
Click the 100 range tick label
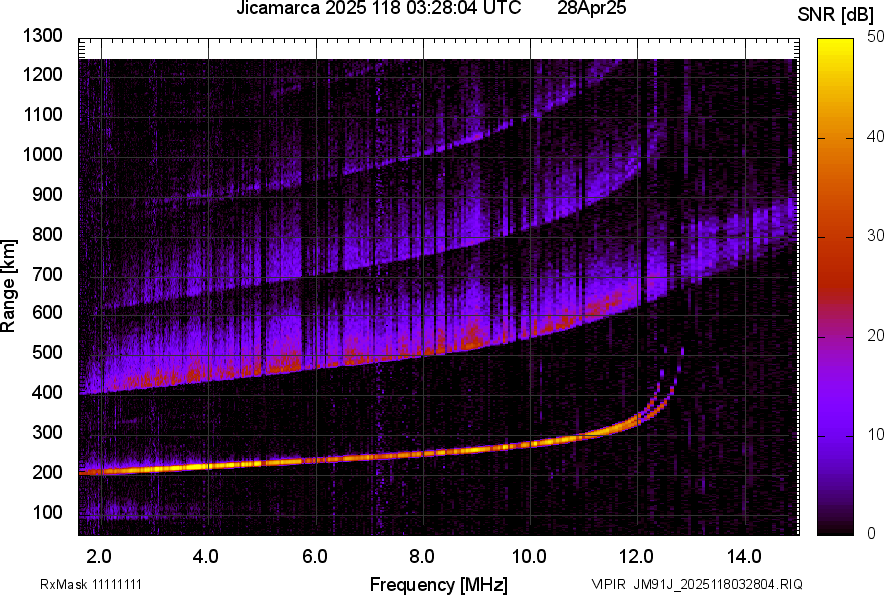(47, 512)
